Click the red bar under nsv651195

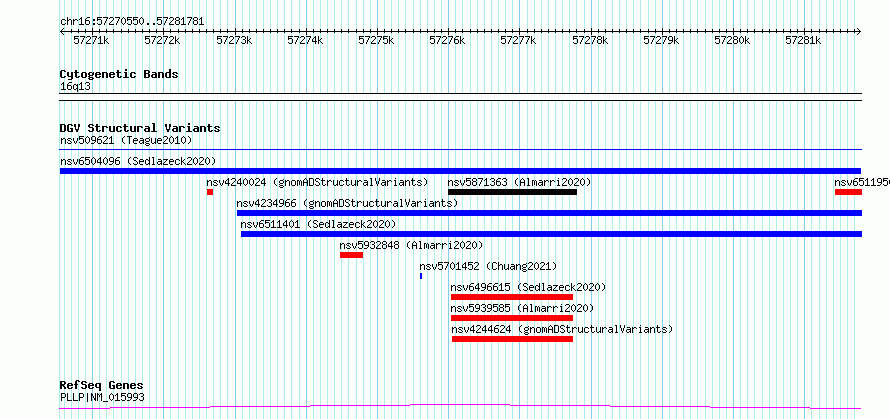[x=849, y=192]
